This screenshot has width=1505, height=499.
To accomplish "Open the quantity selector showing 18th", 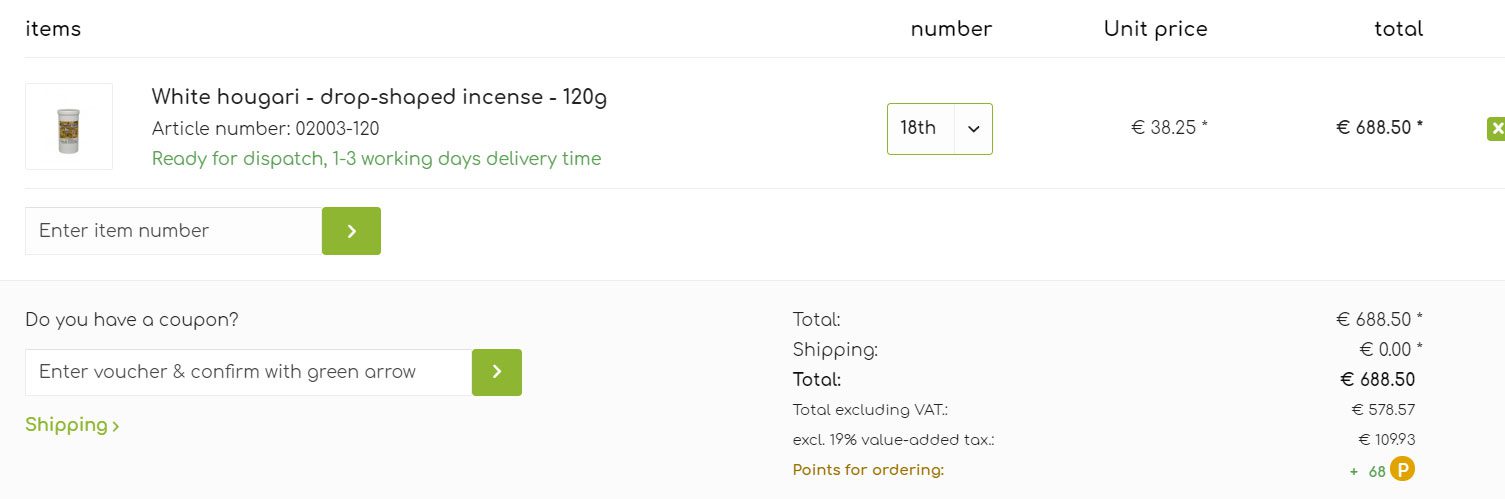I will point(940,129).
